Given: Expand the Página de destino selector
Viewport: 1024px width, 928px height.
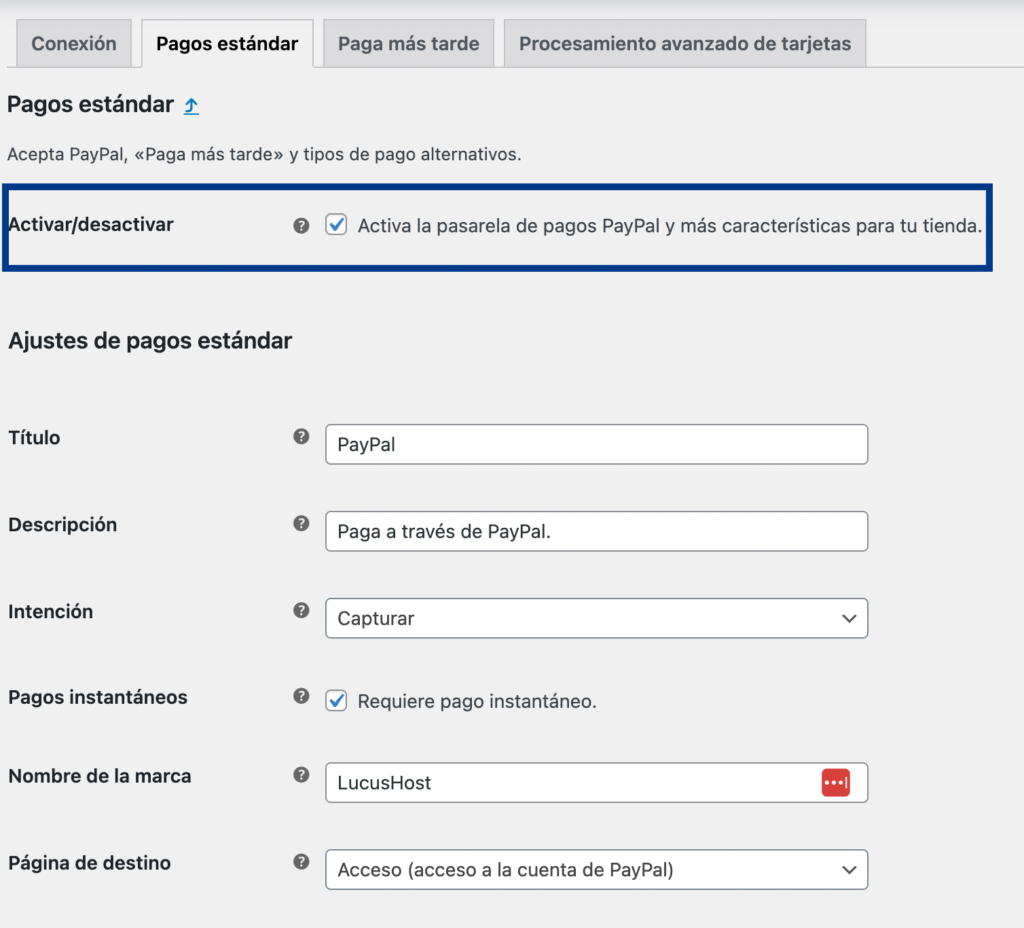Looking at the screenshot, I should tap(596, 869).
